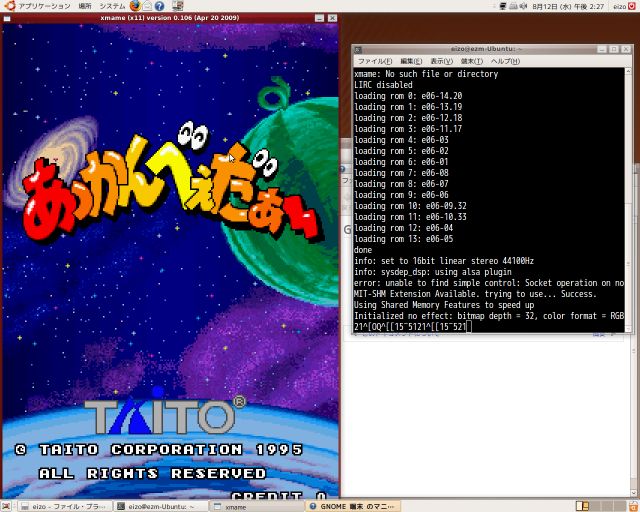This screenshot has width=640, height=512.
Task: Click the date and time clock in panel
Action: (568, 6)
